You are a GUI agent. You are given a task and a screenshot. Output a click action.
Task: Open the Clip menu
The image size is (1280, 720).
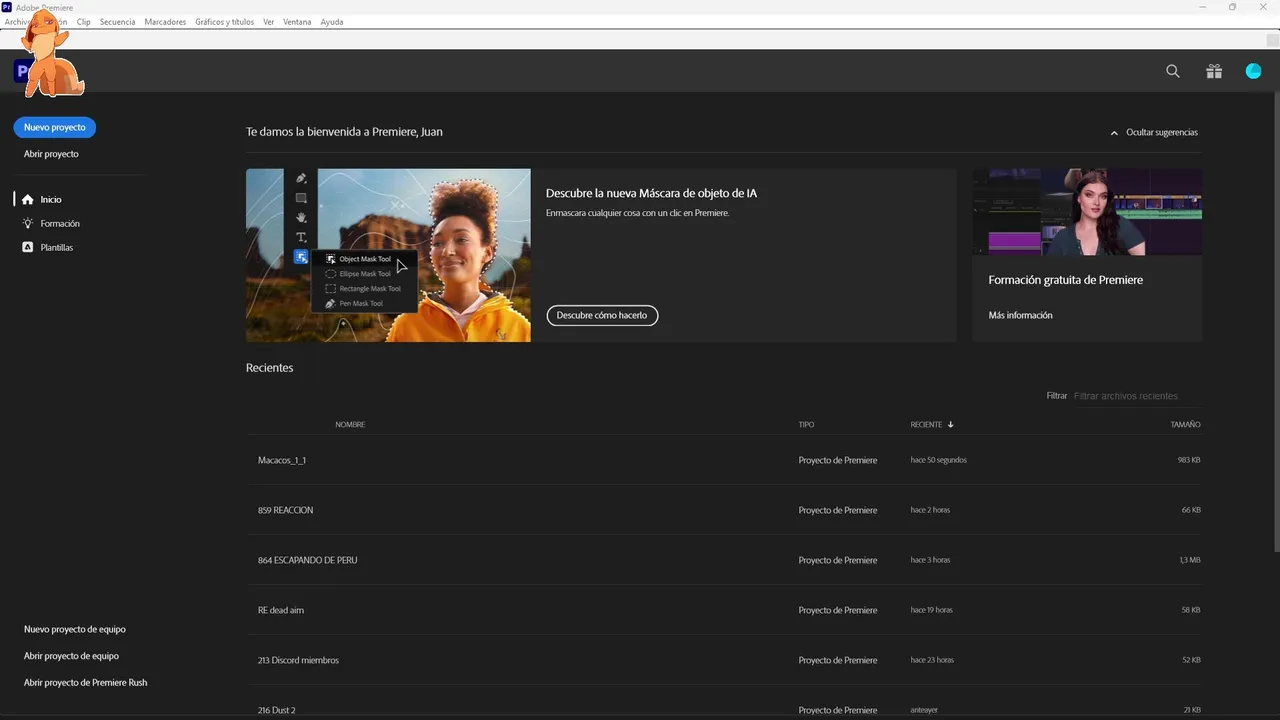pos(83,22)
